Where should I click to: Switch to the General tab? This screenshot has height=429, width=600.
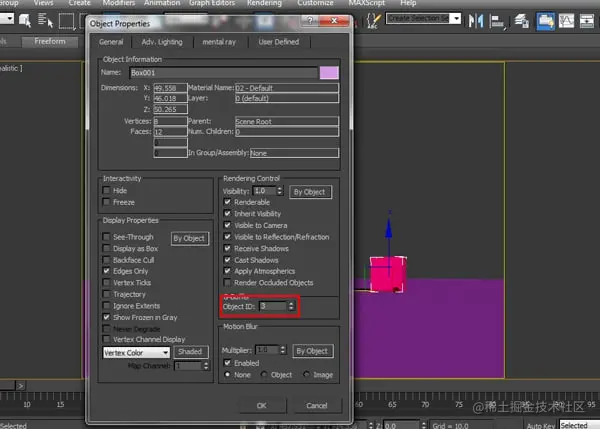[x=111, y=42]
